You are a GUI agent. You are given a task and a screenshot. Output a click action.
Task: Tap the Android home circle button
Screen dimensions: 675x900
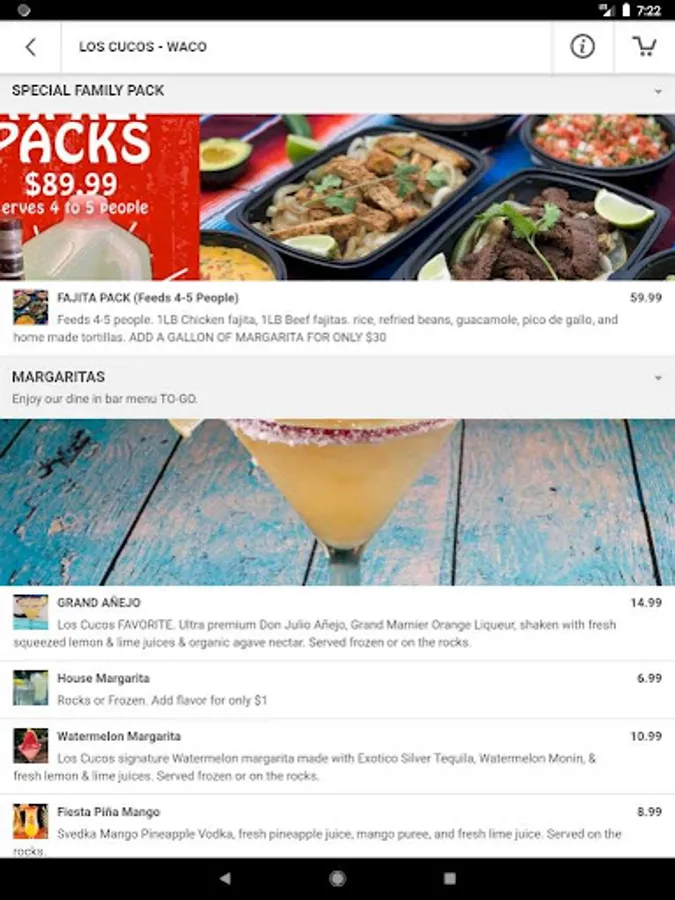click(338, 878)
